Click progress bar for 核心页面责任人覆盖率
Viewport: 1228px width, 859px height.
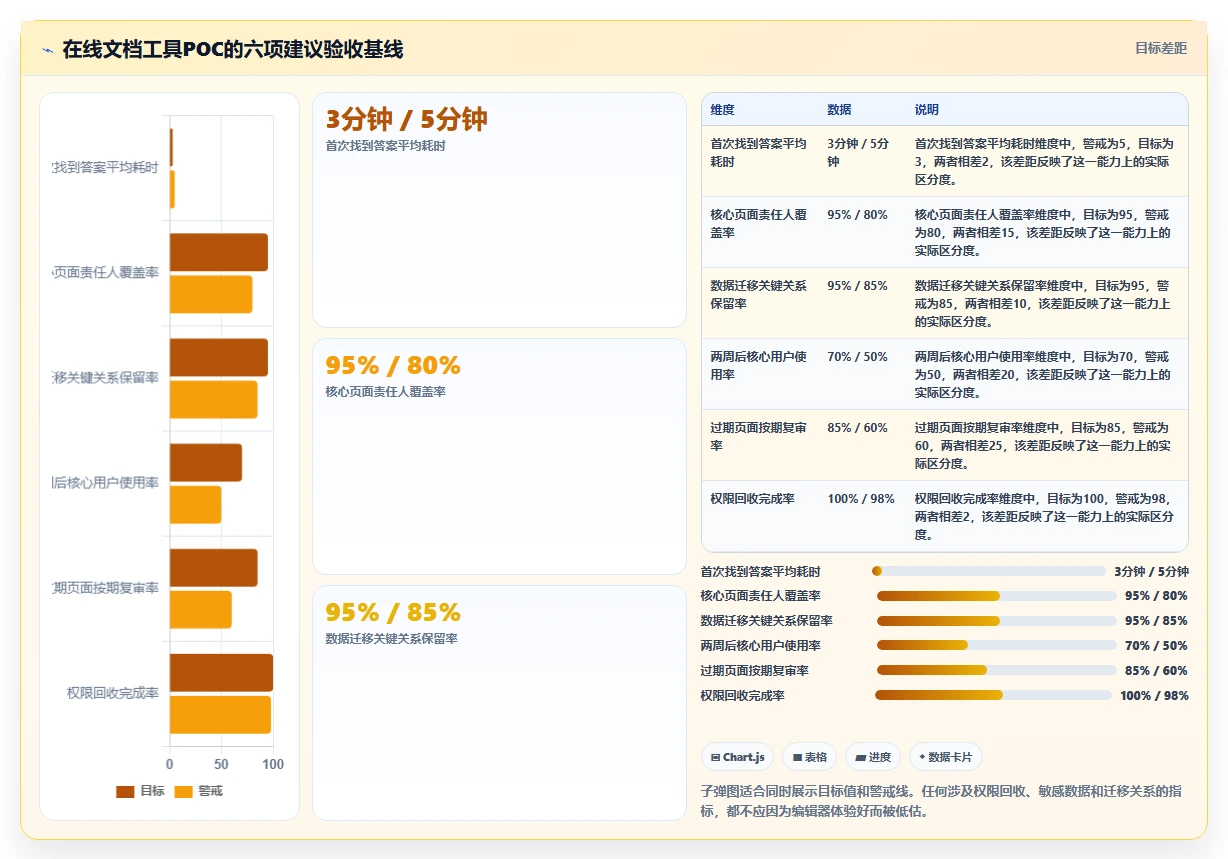(996, 596)
